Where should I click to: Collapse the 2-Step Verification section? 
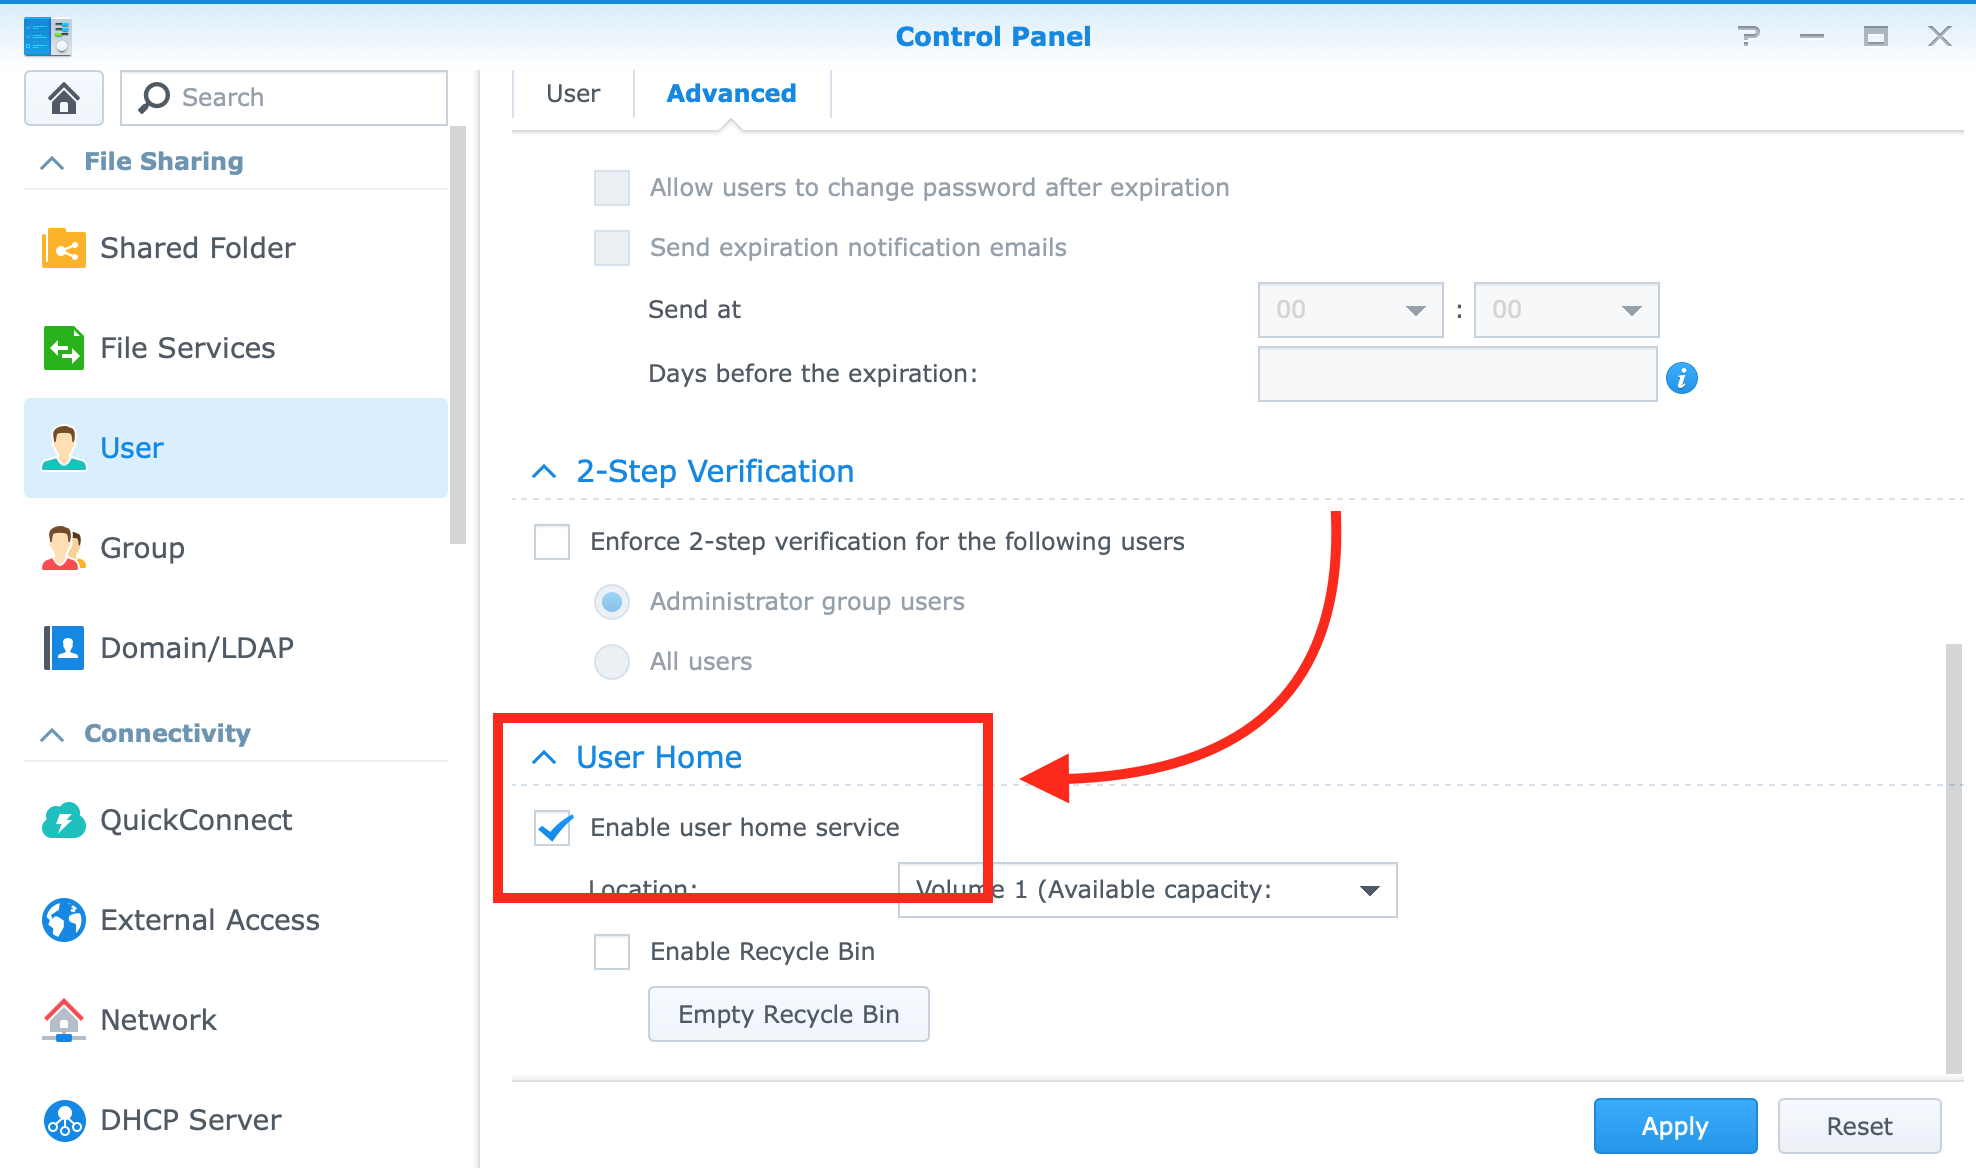544,472
